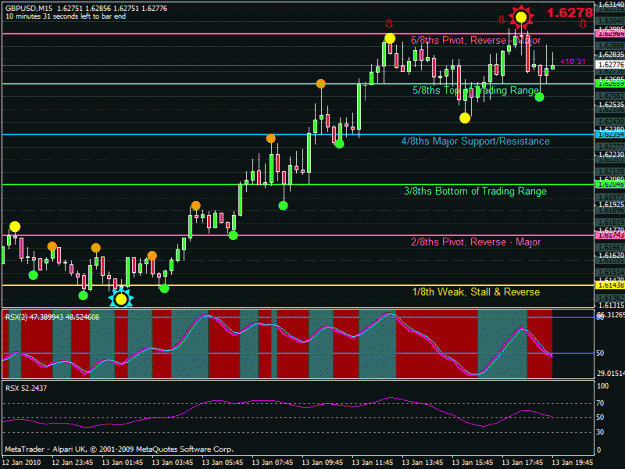The image size is (625, 469).
Task: Click the 29.0151 value on RSX(2) scale
Action: (x=611, y=373)
